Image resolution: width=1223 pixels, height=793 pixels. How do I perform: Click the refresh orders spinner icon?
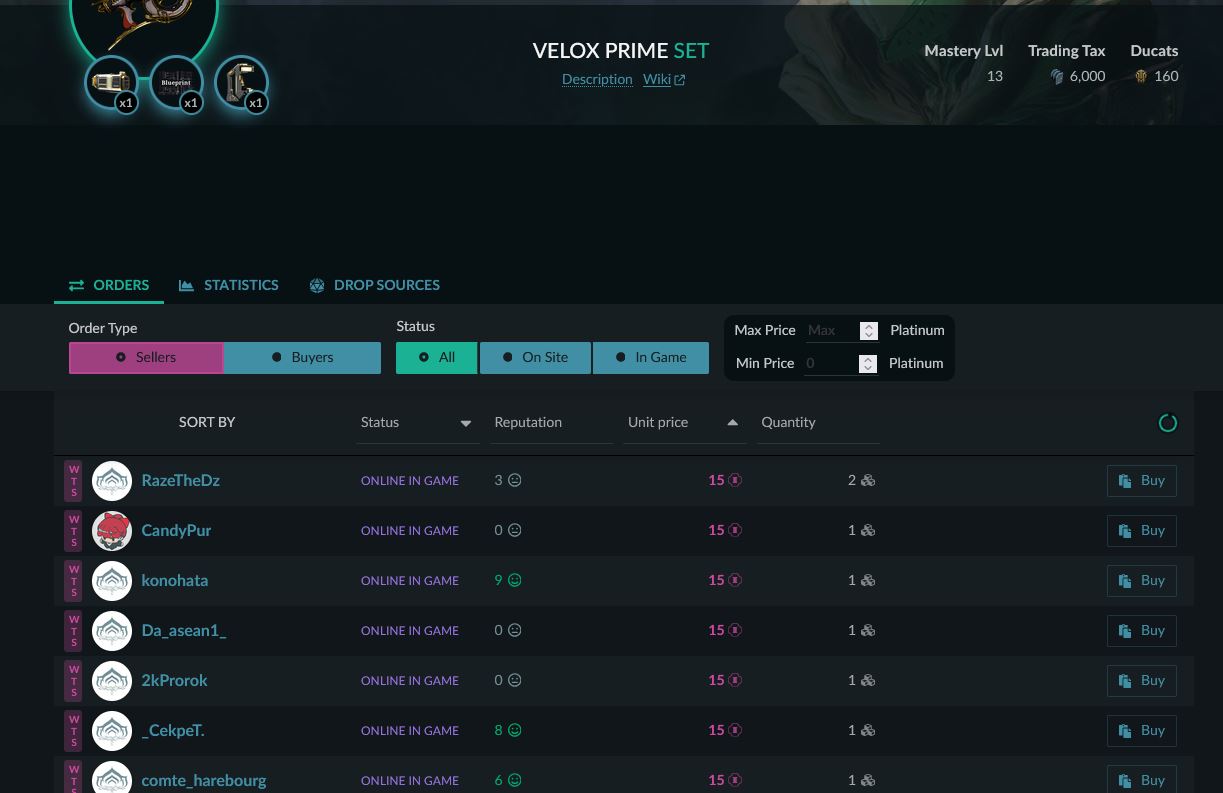[x=1167, y=423]
